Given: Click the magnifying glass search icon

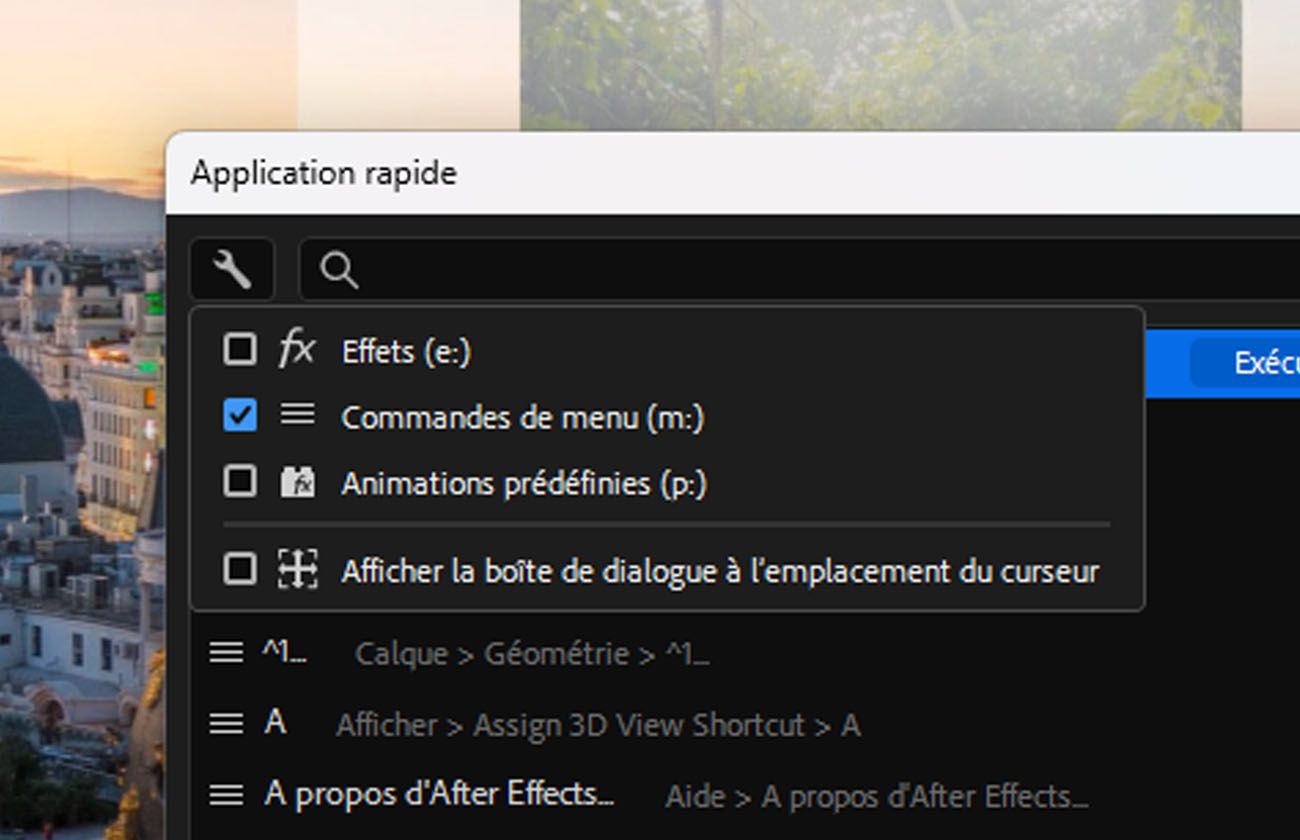Looking at the screenshot, I should point(340,270).
